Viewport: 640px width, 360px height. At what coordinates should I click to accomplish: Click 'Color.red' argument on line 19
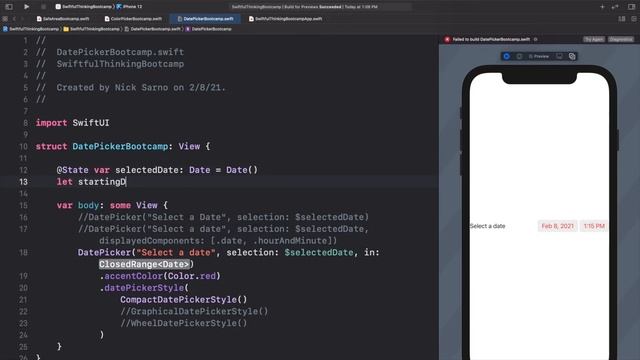[x=192, y=276]
